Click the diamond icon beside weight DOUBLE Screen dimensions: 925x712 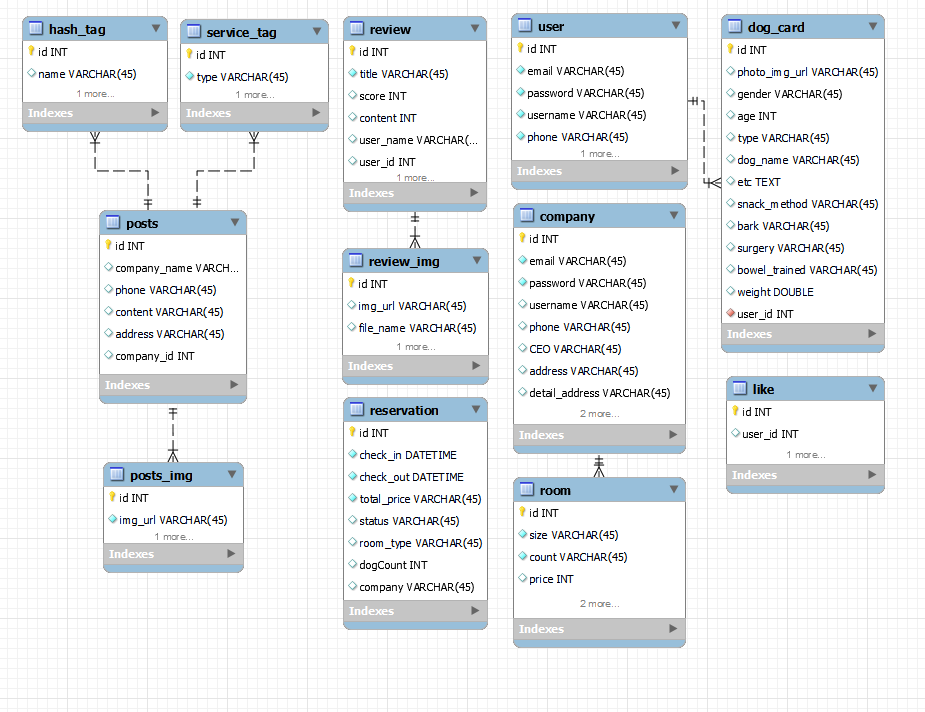pos(731,291)
